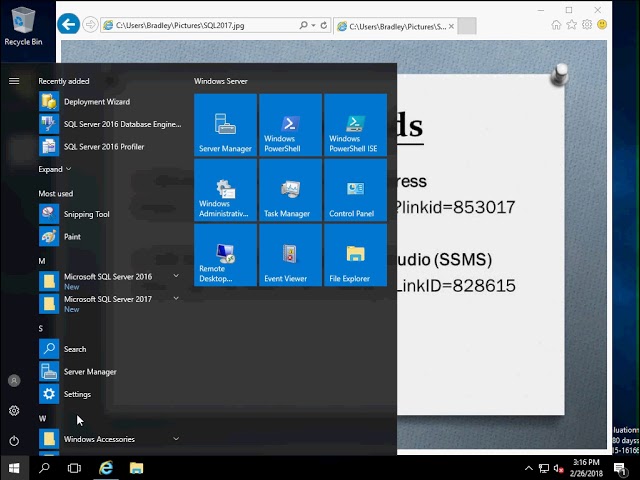Go forward in Internet Explorer

pyautogui.click(x=90, y=25)
